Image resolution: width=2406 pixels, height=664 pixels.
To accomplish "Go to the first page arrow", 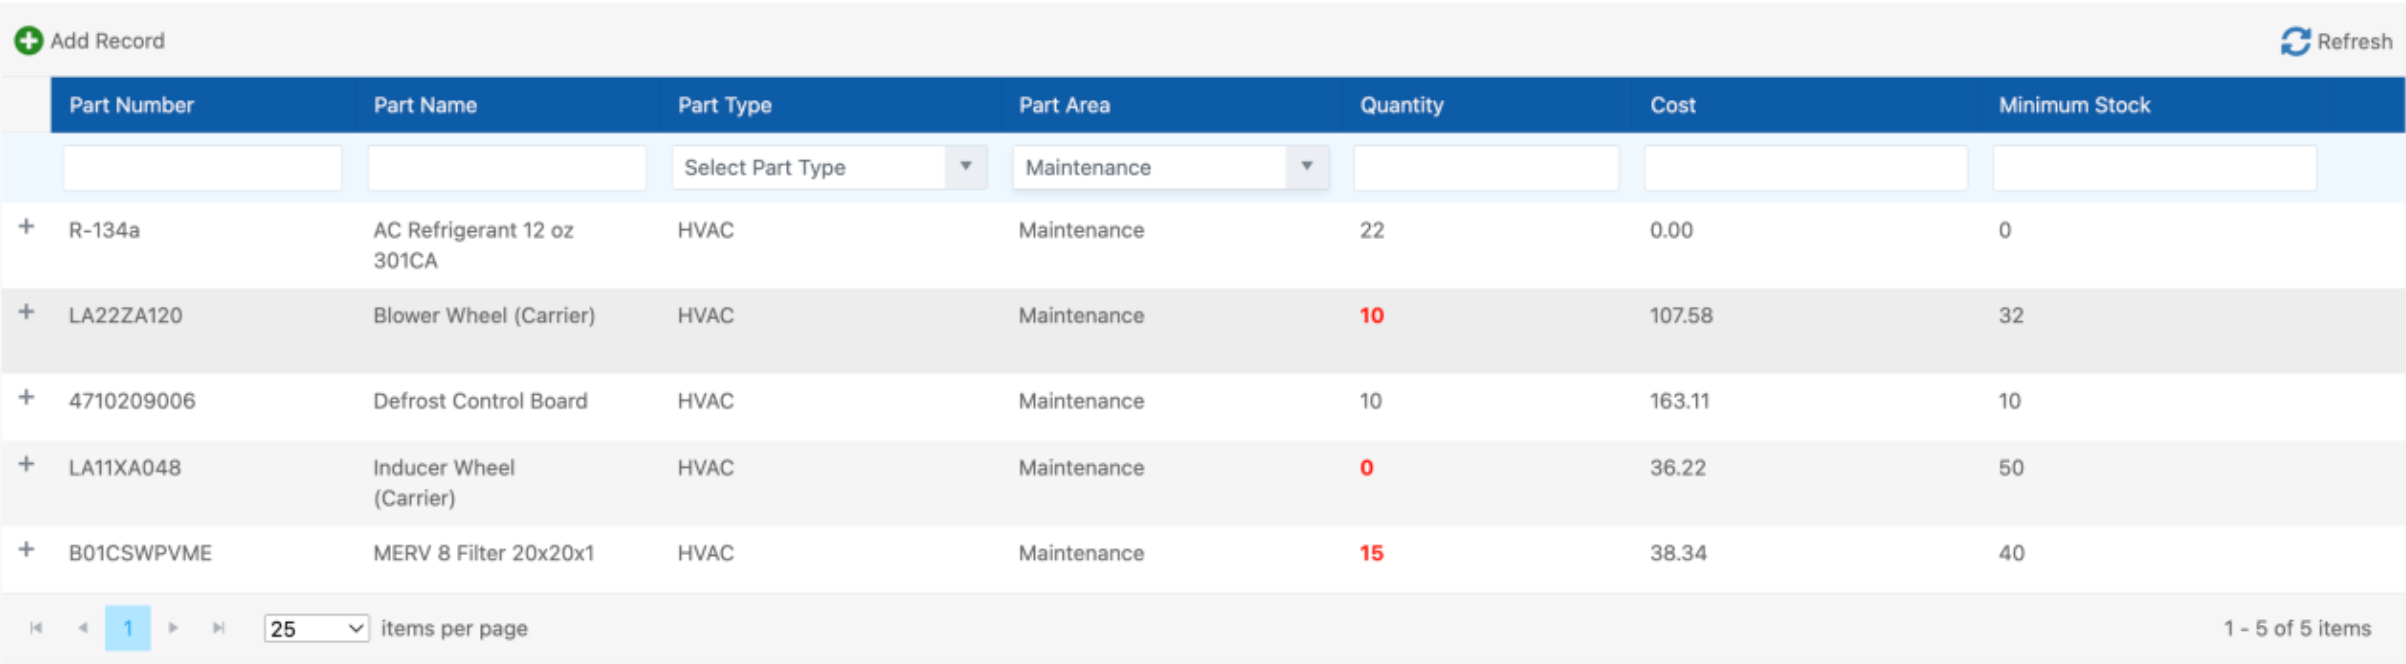I will click(36, 628).
